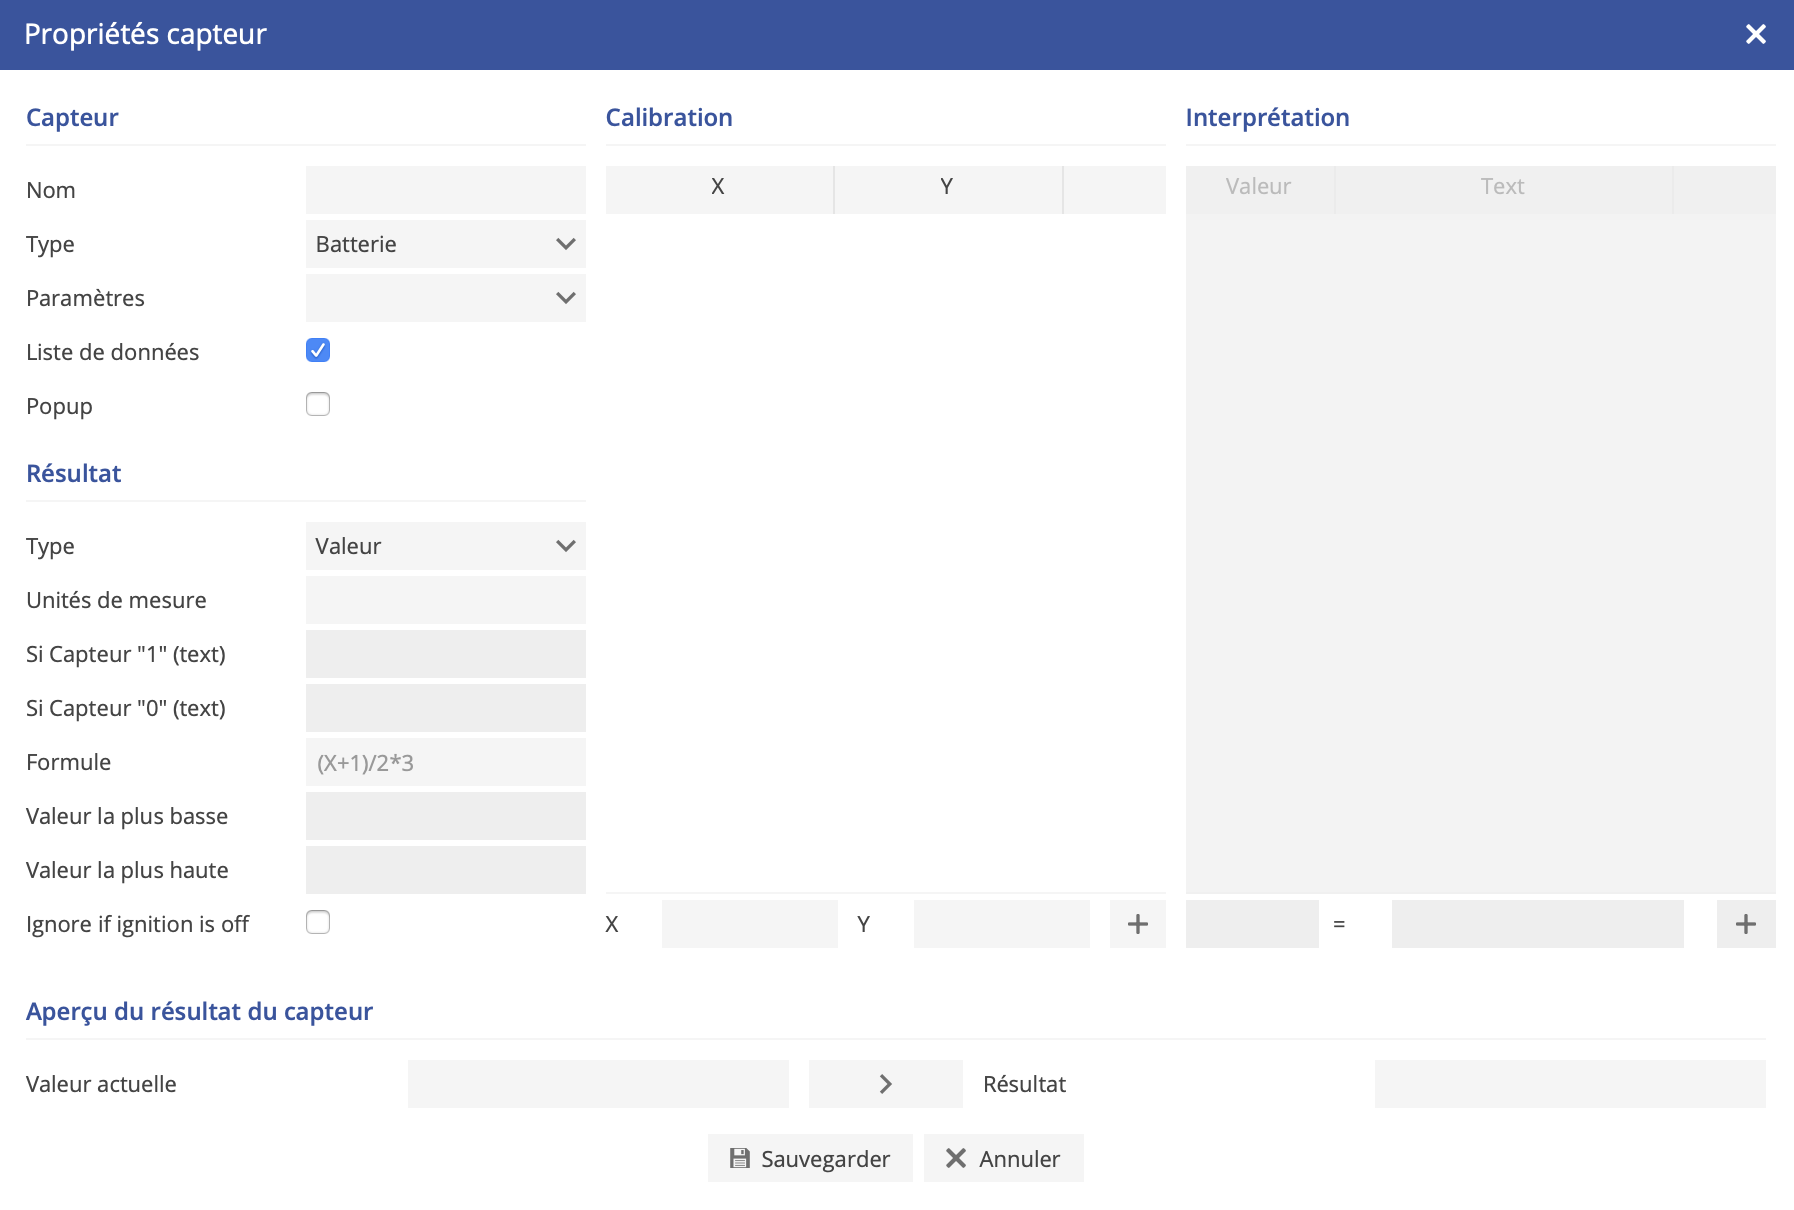Click the Y column header in Calibration
This screenshot has height=1210, width=1794.
946,187
